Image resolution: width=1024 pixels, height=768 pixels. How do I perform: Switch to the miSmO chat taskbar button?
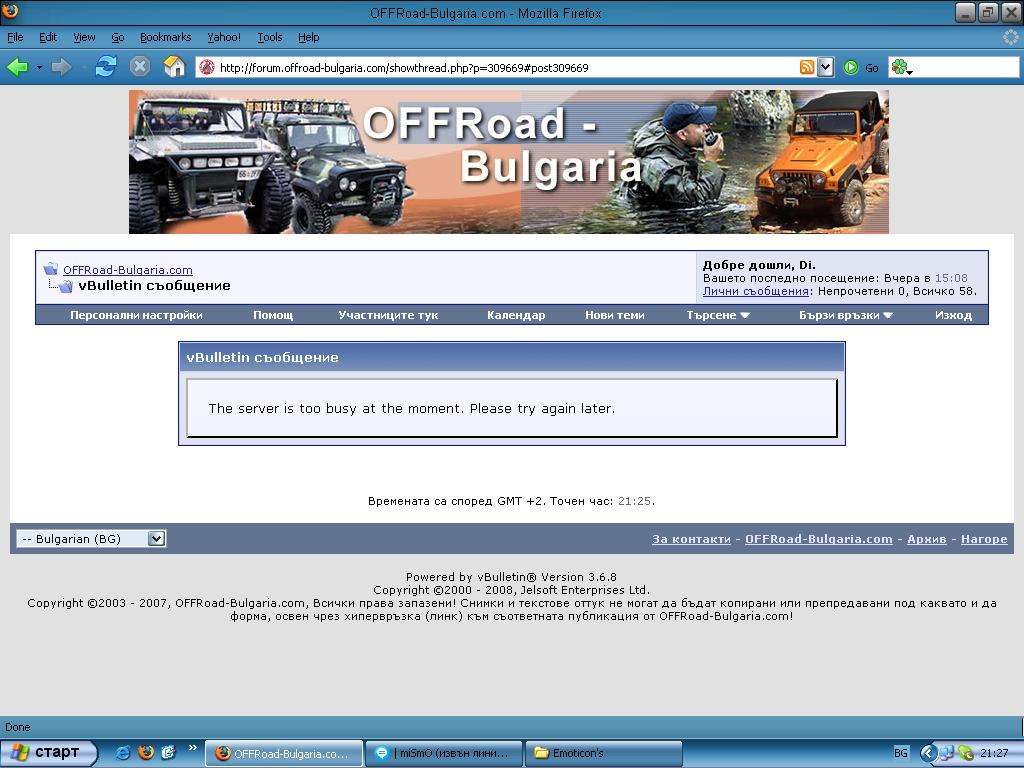tap(444, 754)
